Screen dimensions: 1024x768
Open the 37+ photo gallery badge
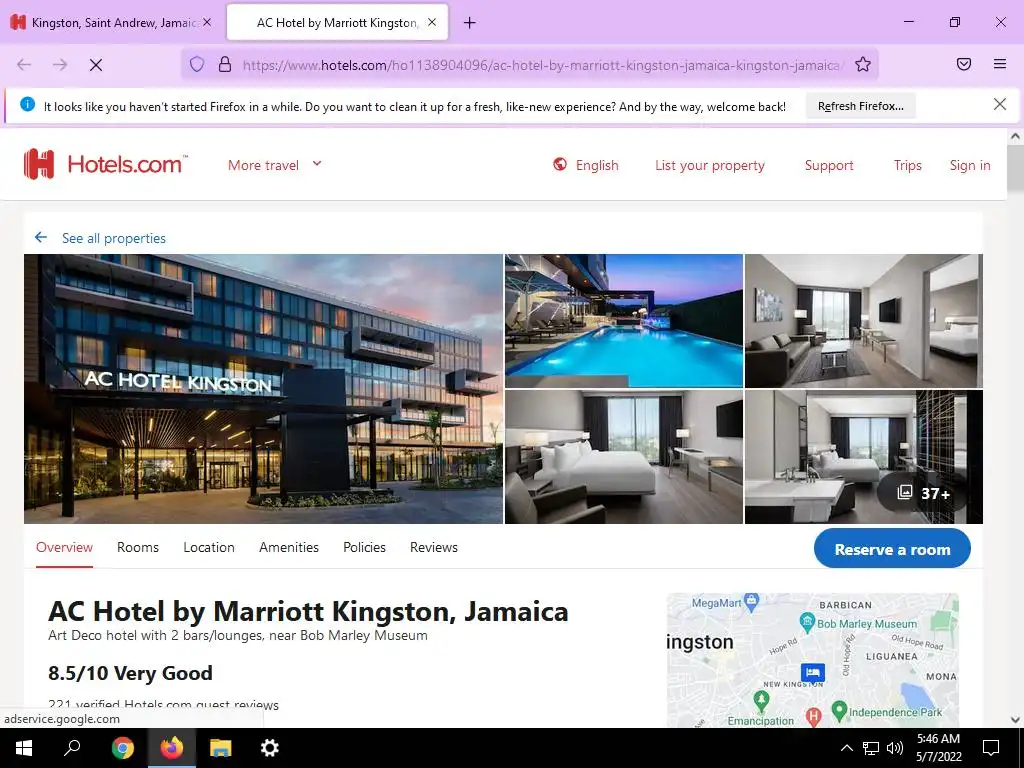(923, 492)
